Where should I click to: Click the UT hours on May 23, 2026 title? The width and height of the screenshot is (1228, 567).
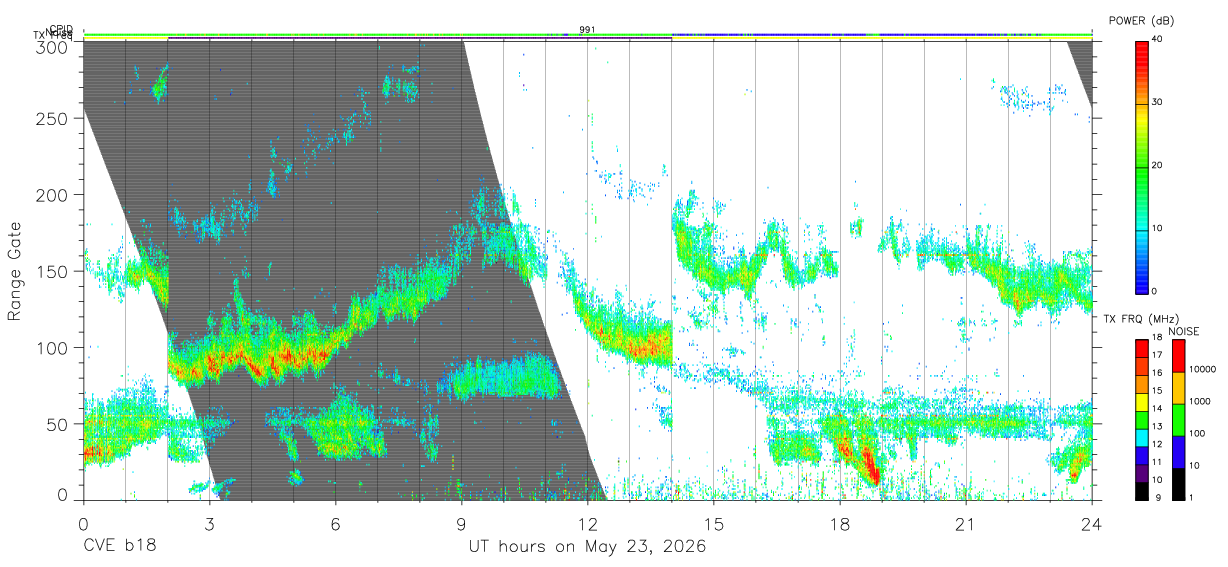(588, 547)
